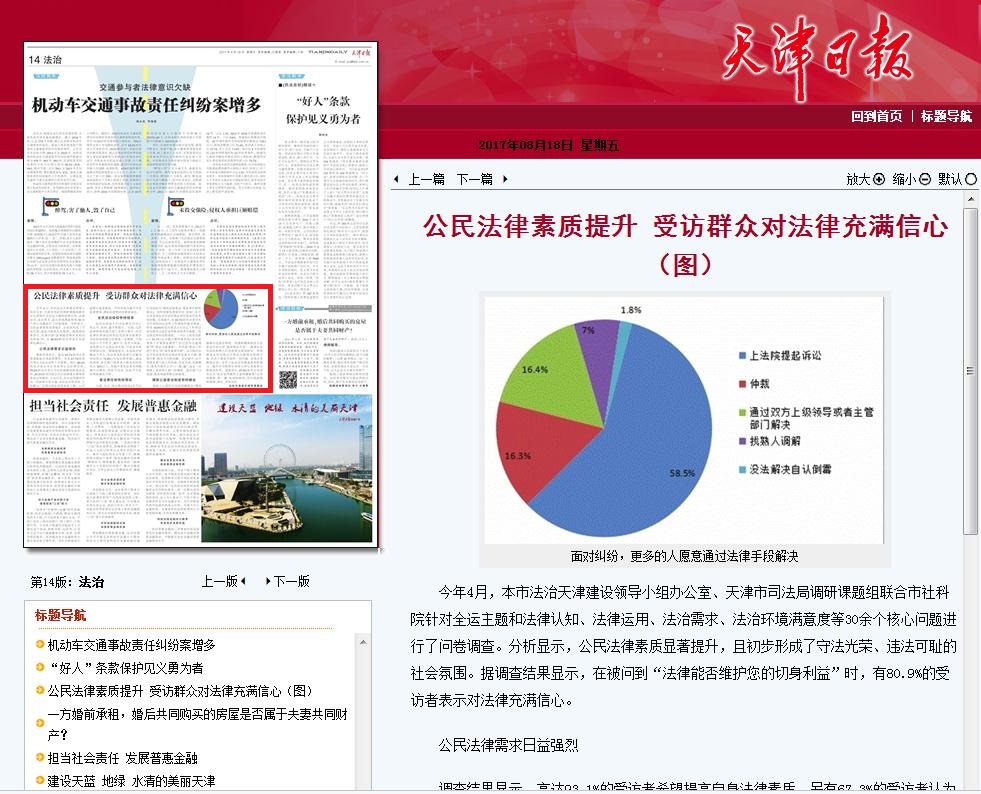Click the purple 找熟人调解 legend swatch
Viewport: 981px width, 794px height.
click(x=743, y=441)
